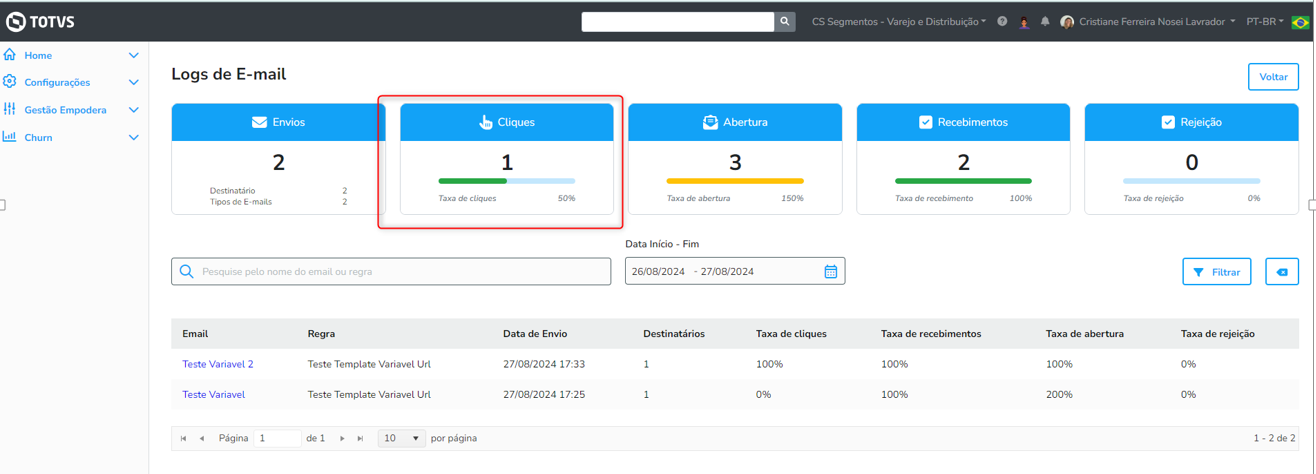The height and width of the screenshot is (474, 1316).
Task: Click the magnifier icon in email search field
Action: click(187, 271)
